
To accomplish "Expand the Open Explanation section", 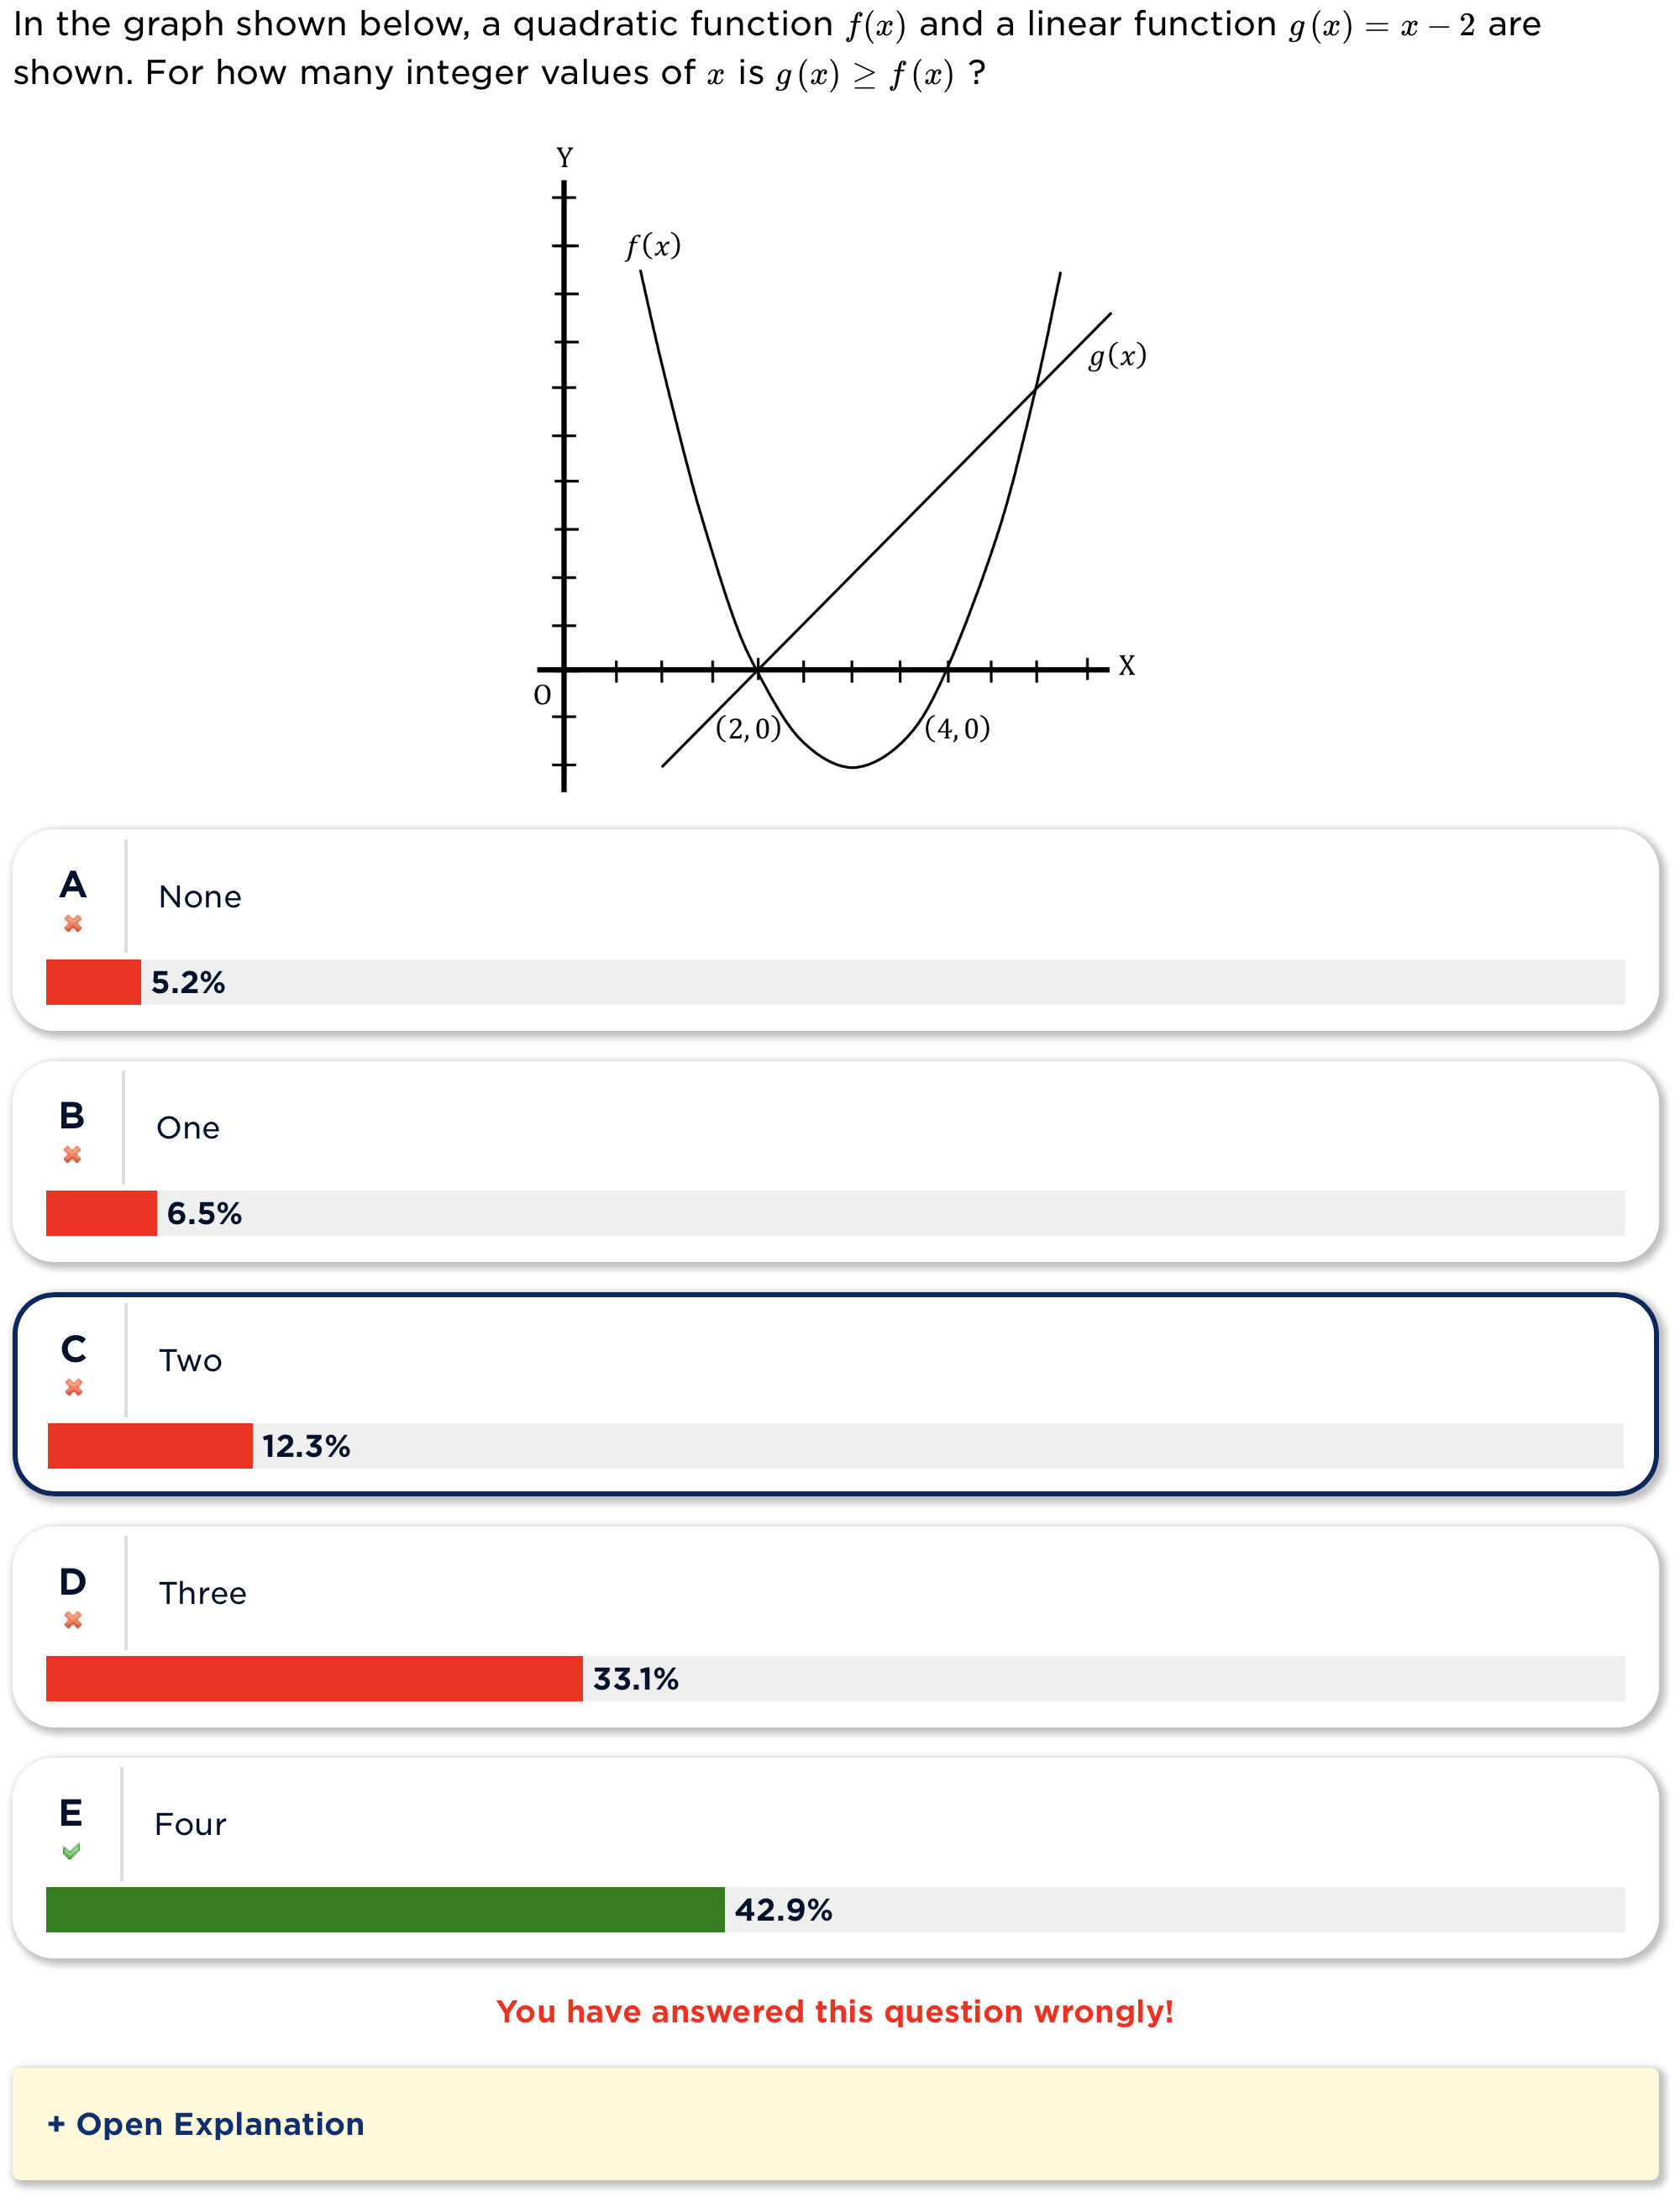I will click(x=205, y=2124).
